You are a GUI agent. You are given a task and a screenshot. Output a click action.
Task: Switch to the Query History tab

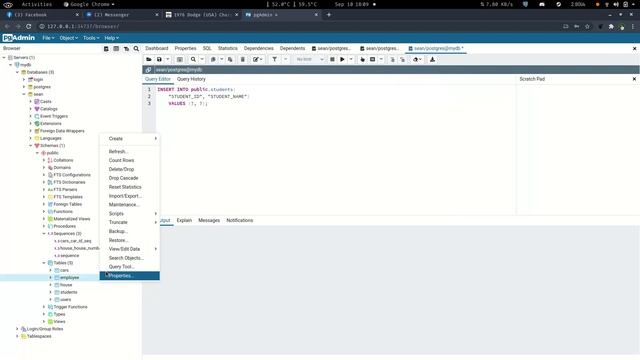coord(191,79)
